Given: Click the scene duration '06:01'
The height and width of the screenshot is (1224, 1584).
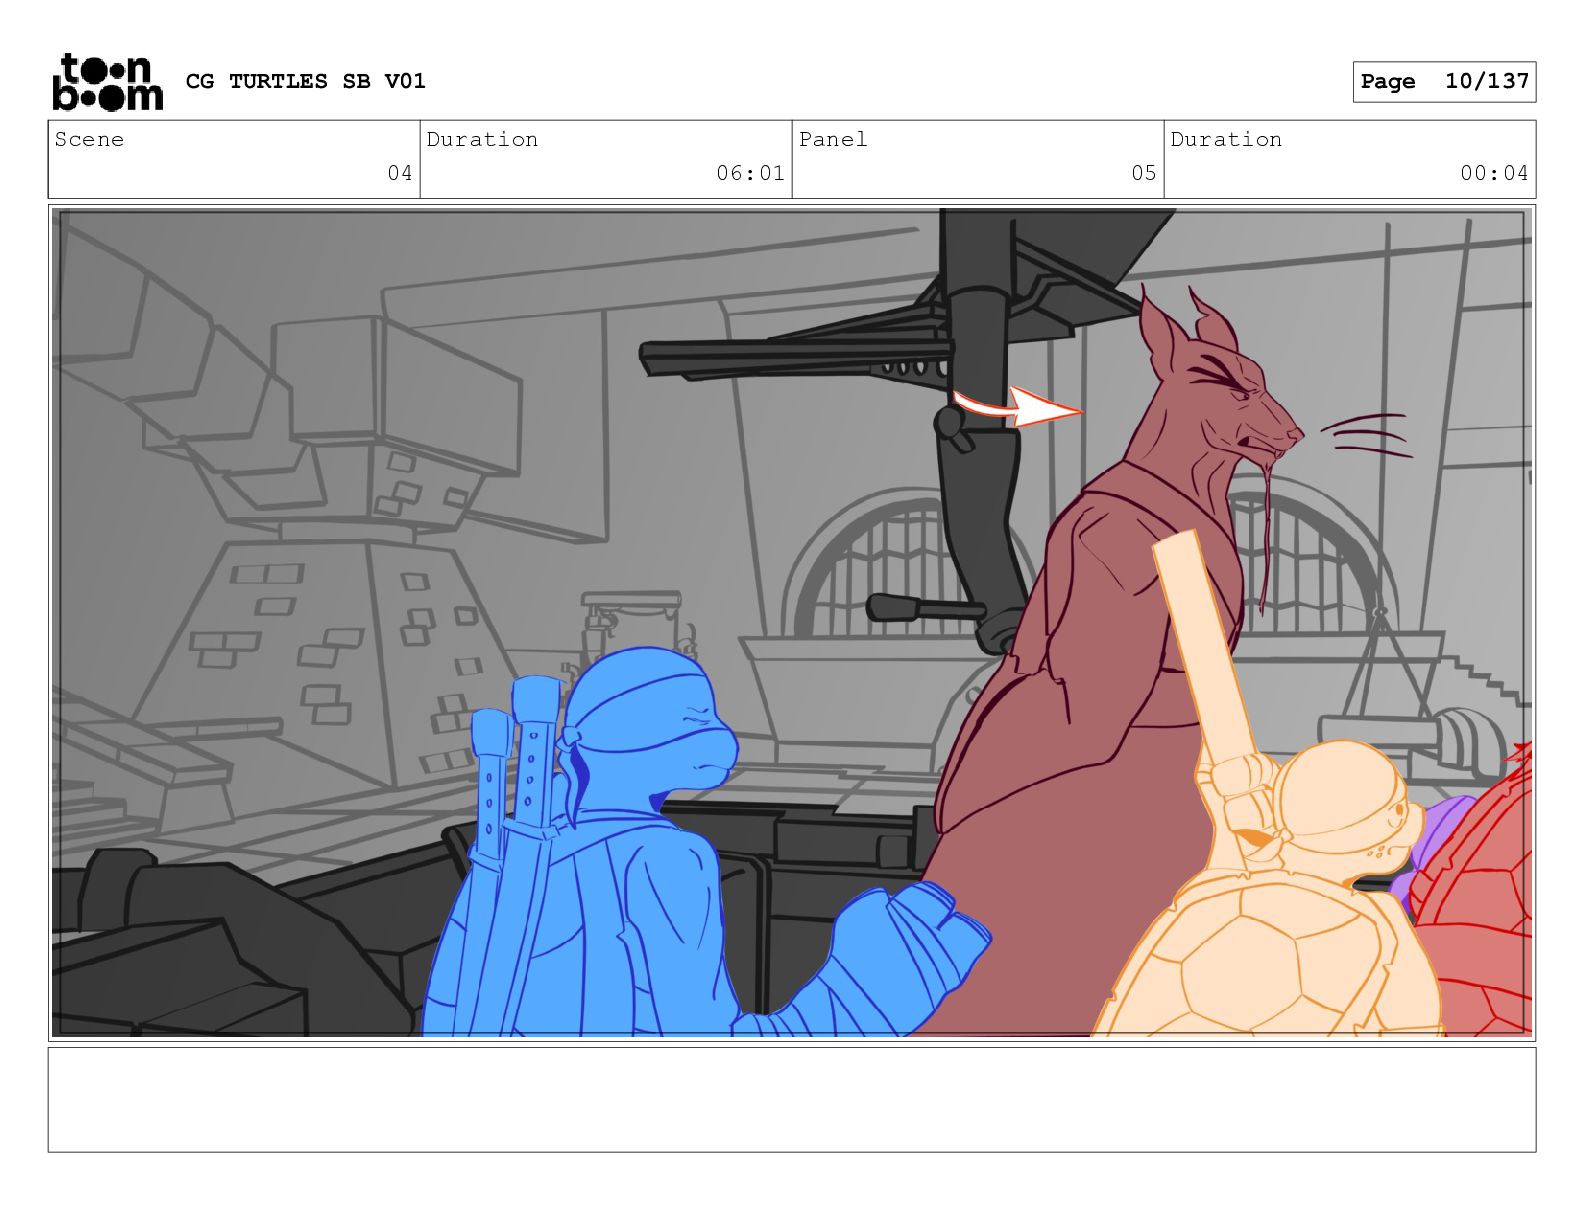Looking at the screenshot, I should click(x=750, y=173).
